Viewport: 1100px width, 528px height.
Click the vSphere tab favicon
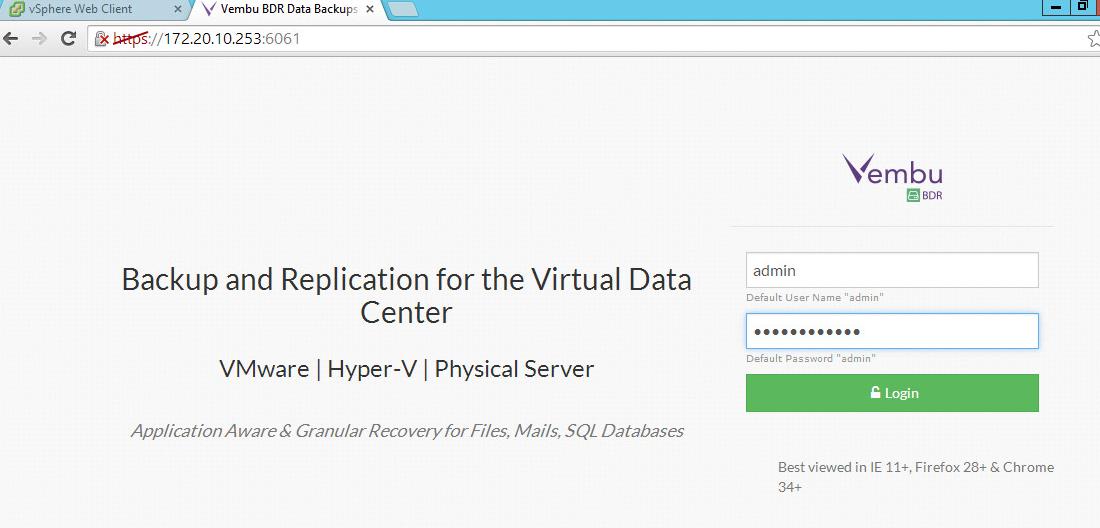[x=17, y=9]
